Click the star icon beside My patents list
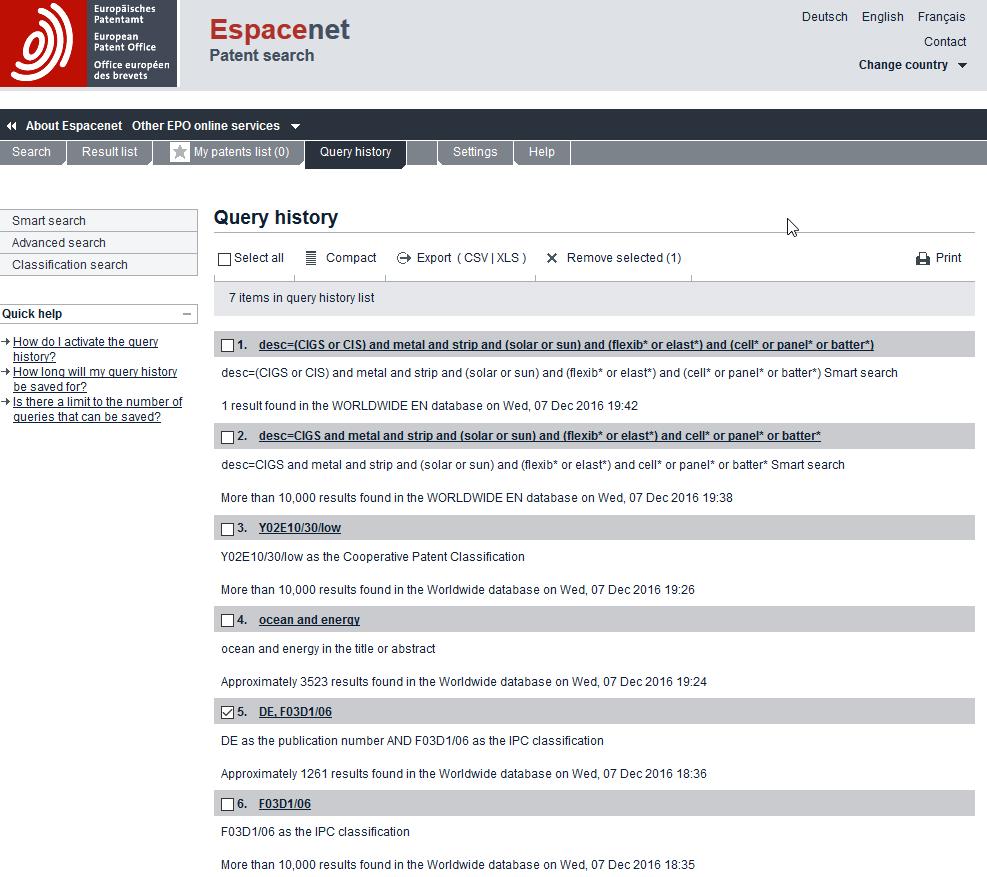The width and height of the screenshot is (987, 877). point(179,152)
